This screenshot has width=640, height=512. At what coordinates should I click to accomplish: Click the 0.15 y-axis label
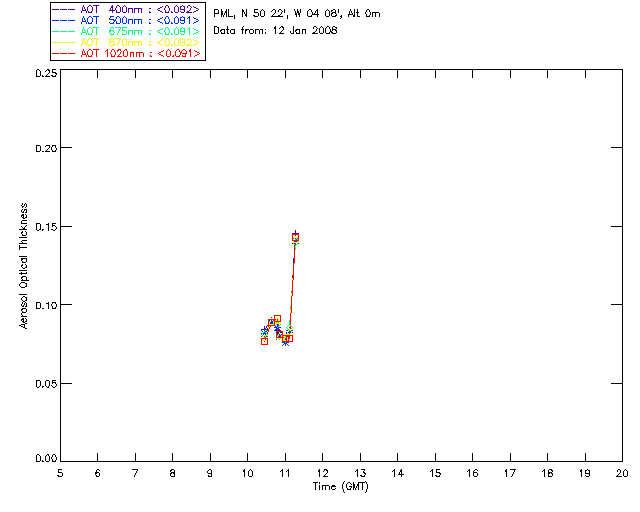pyautogui.click(x=46, y=227)
